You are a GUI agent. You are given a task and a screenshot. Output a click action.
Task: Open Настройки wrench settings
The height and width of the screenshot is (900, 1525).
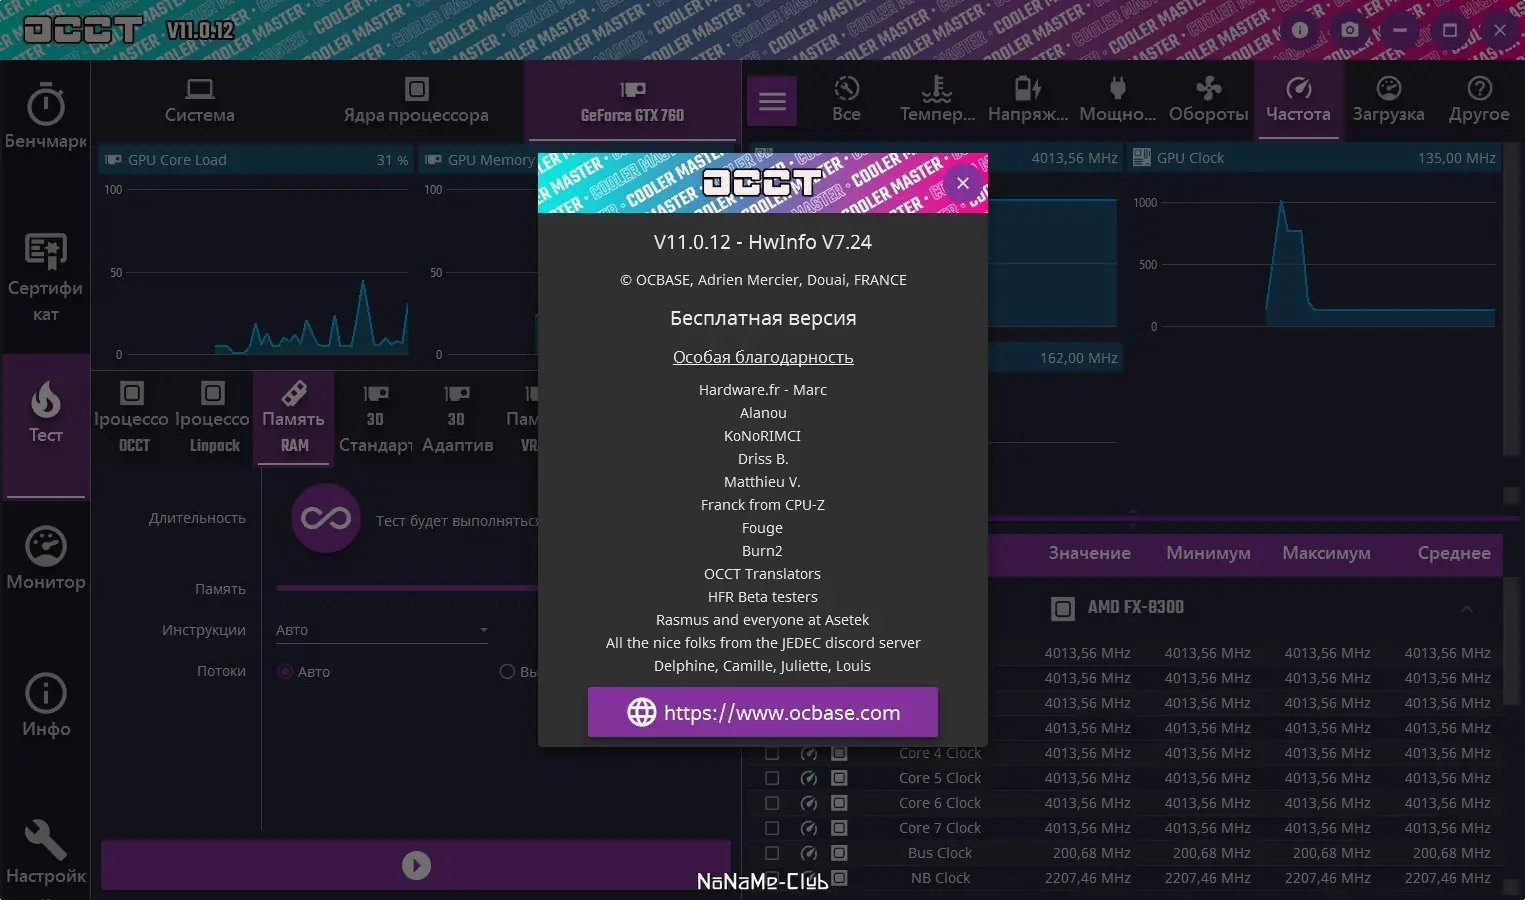coord(45,853)
